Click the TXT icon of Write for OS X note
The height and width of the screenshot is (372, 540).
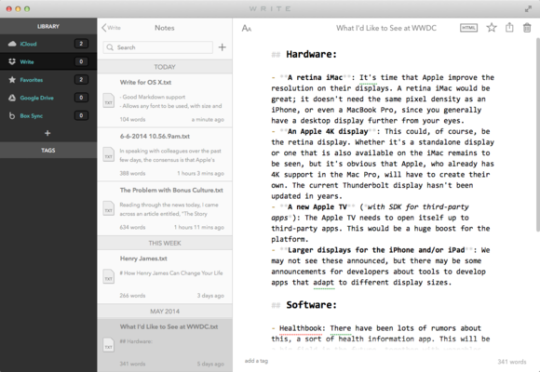tap(108, 101)
